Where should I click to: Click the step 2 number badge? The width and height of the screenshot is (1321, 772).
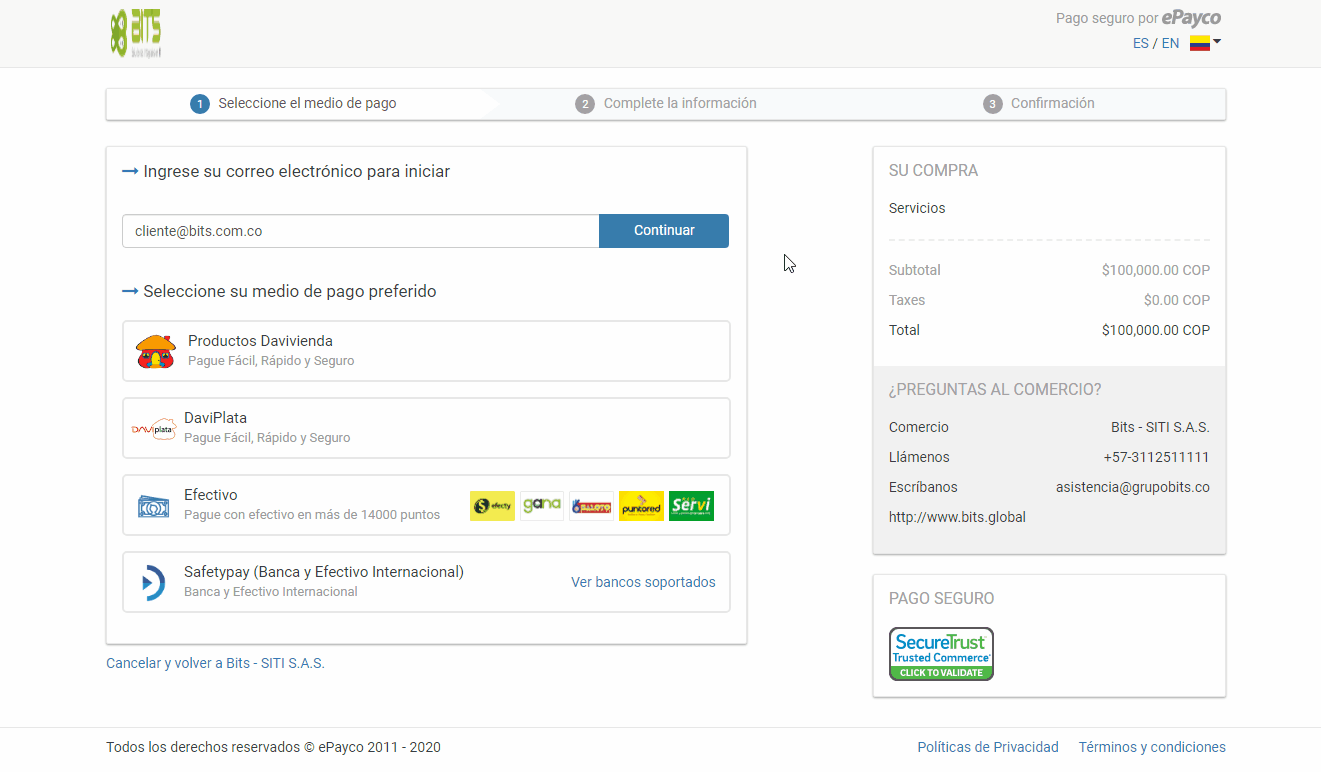(x=585, y=104)
